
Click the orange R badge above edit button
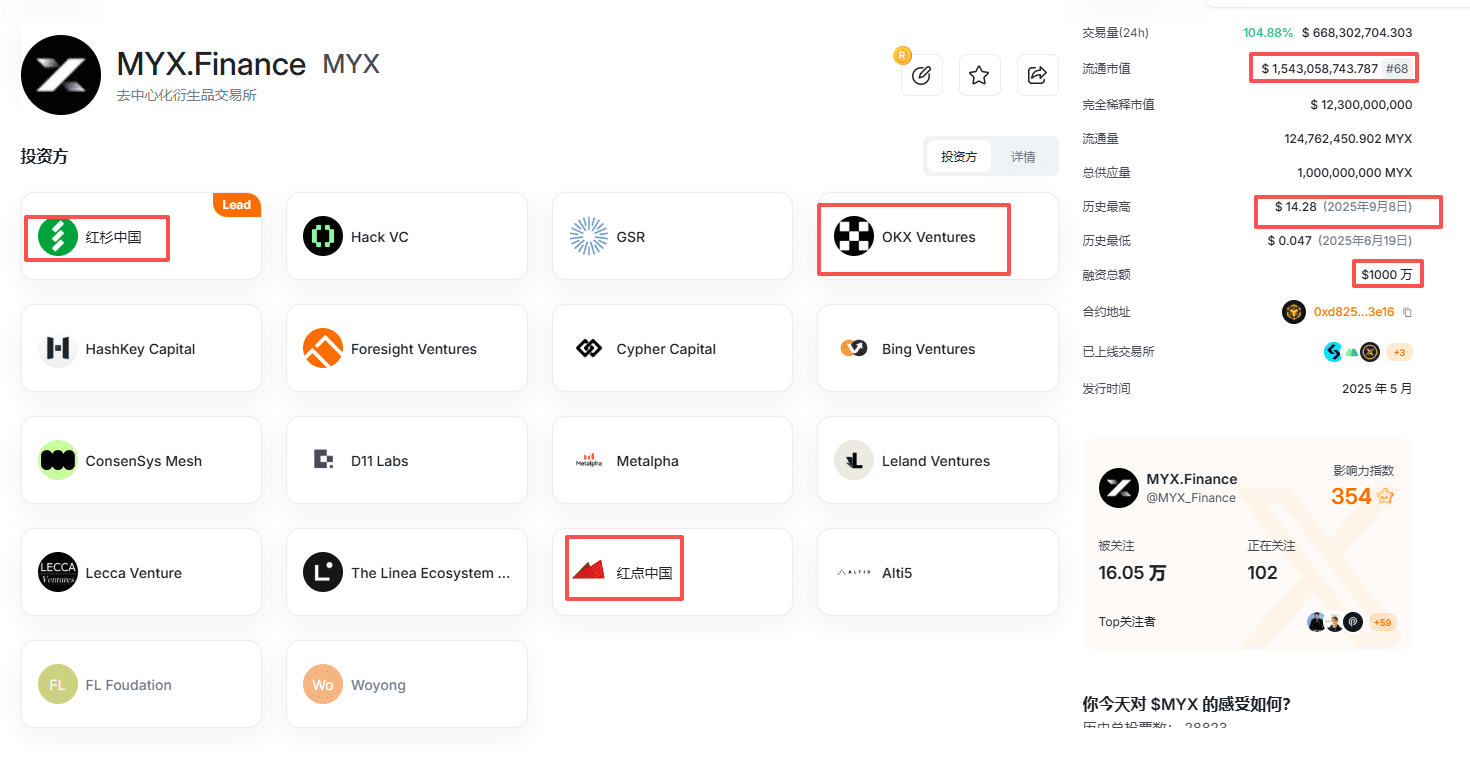[902, 55]
